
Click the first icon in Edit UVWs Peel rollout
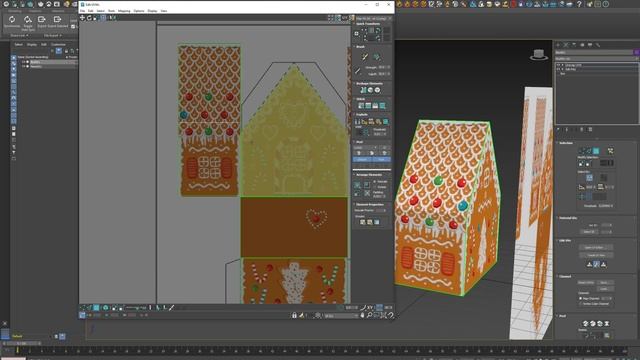click(x=359, y=153)
